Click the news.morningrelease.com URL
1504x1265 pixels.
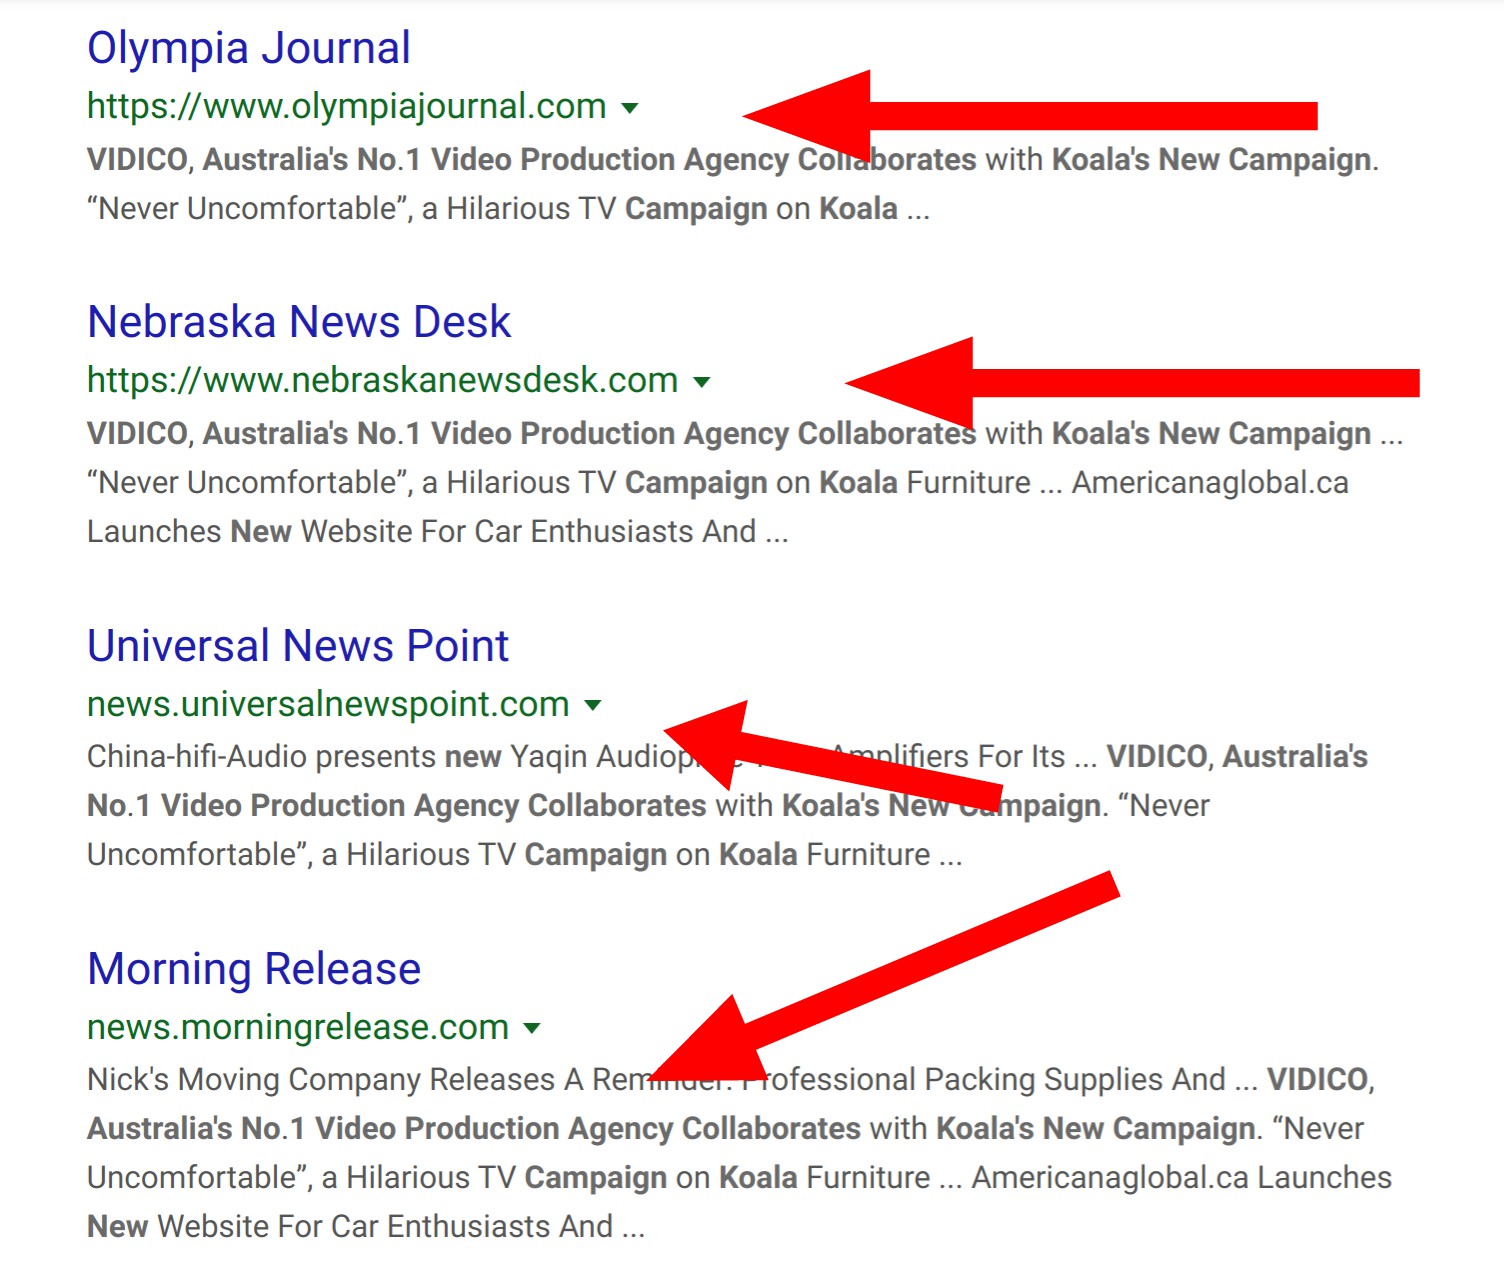(x=298, y=1027)
